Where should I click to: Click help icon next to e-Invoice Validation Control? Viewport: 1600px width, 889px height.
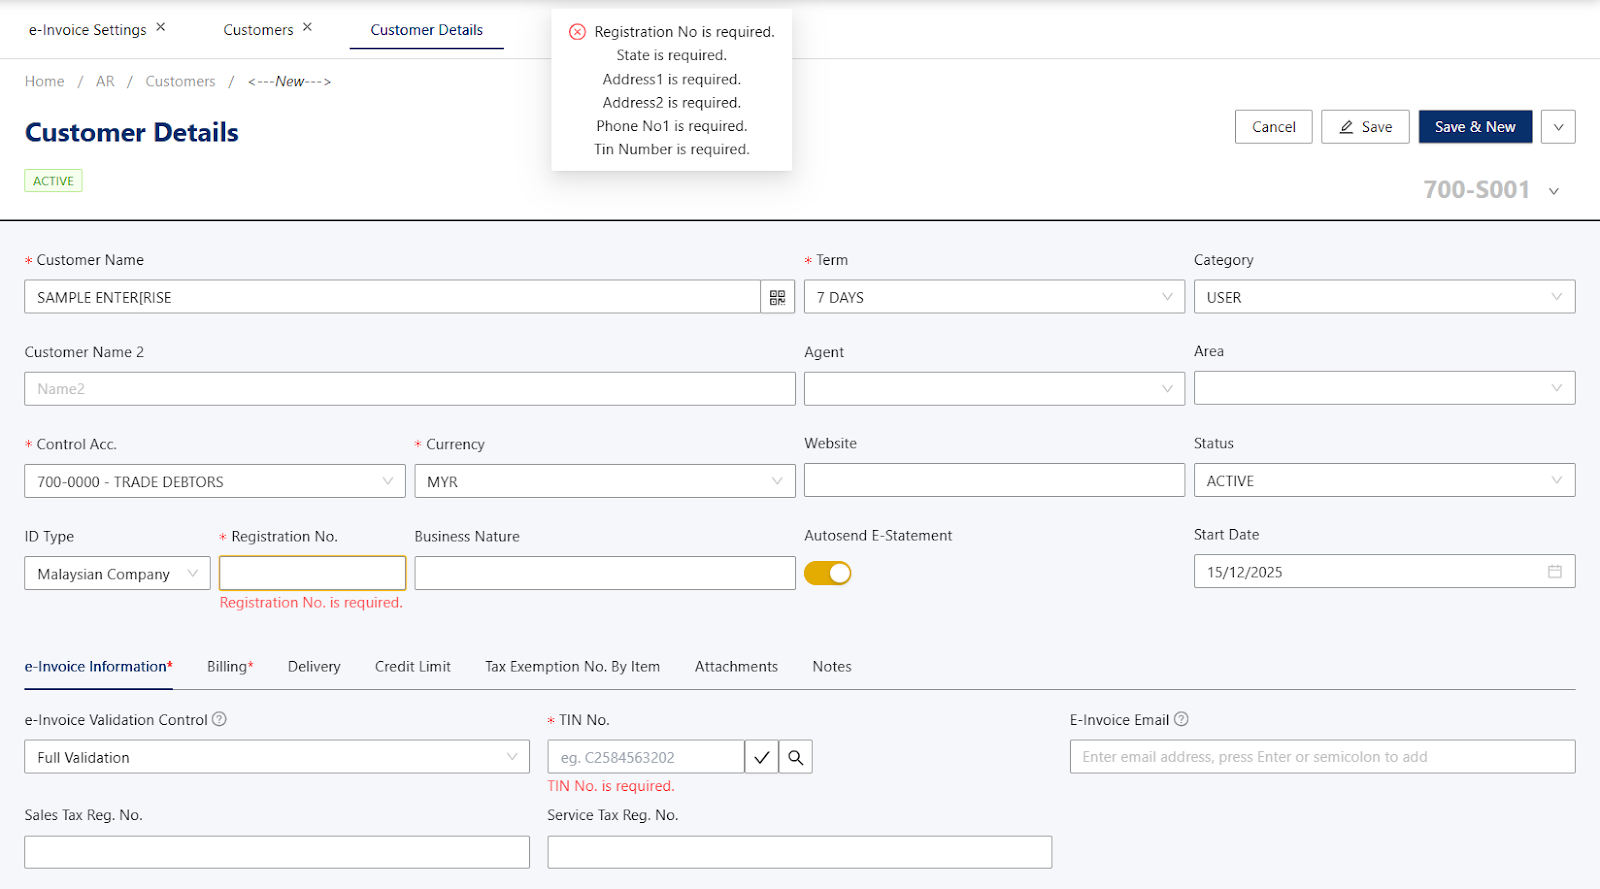220,719
